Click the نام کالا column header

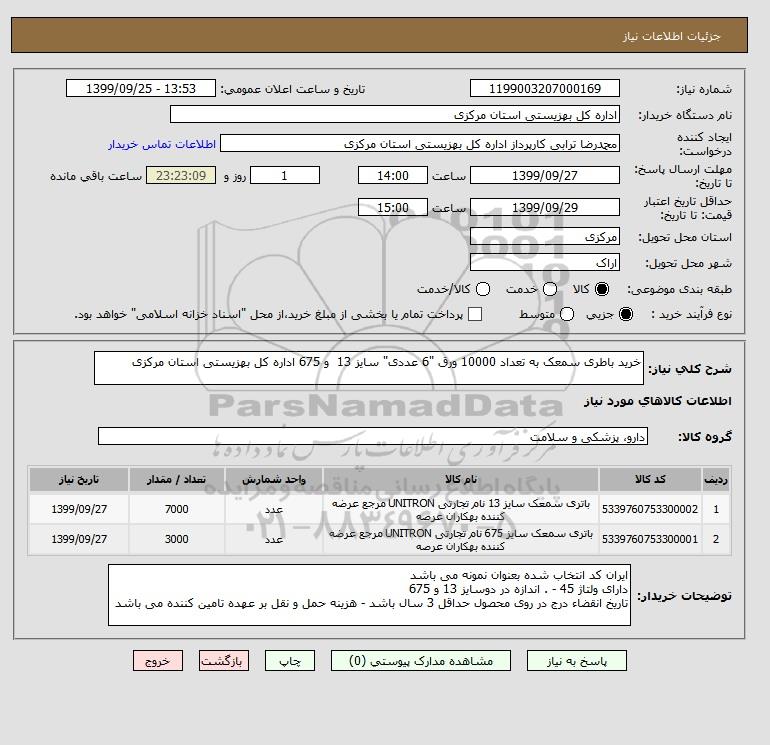coord(461,479)
